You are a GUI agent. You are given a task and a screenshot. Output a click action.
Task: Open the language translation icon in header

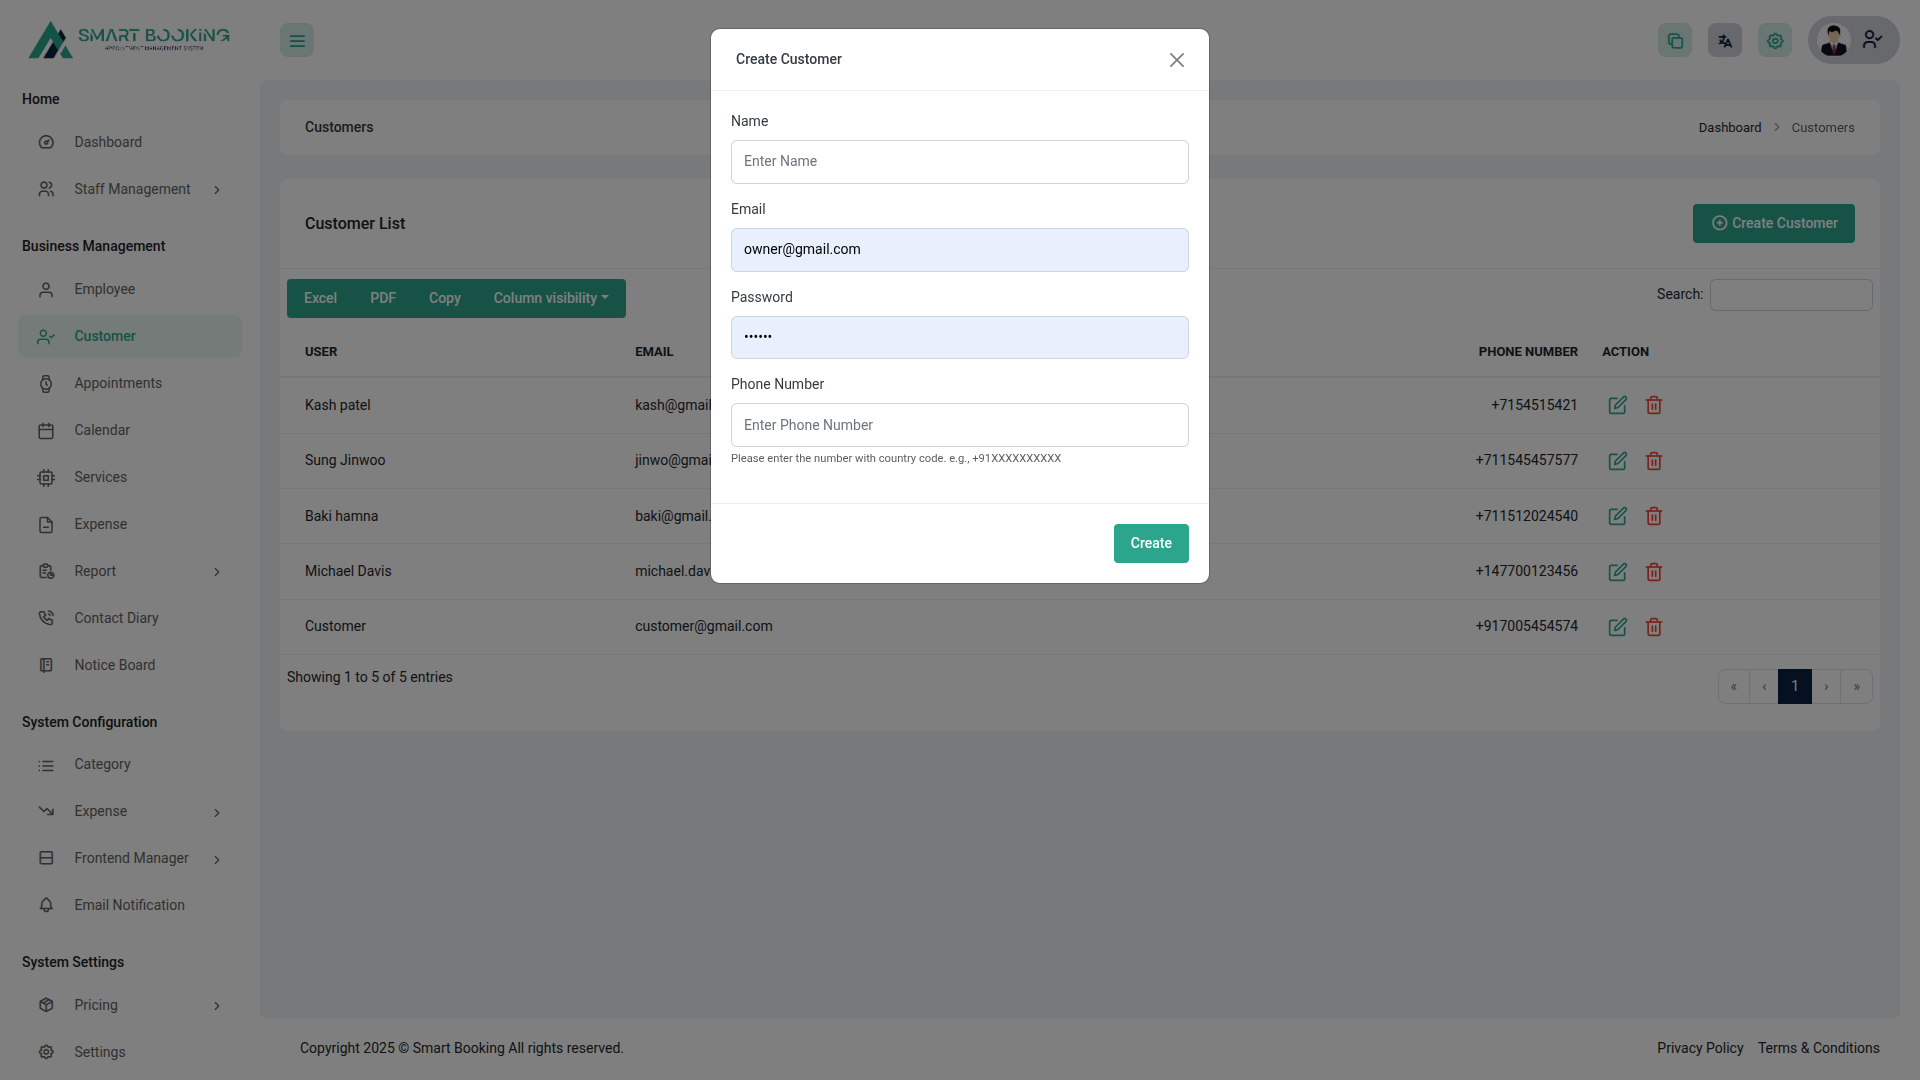(1724, 40)
